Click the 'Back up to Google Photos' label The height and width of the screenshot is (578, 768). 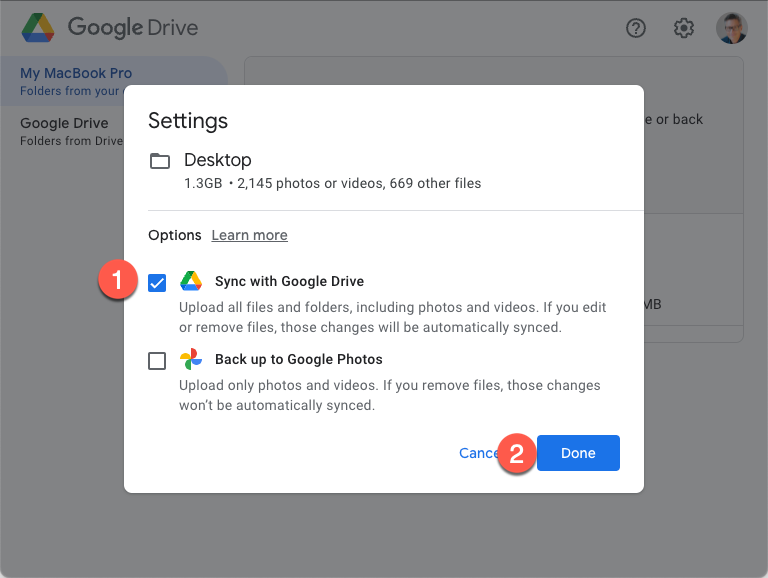point(299,359)
